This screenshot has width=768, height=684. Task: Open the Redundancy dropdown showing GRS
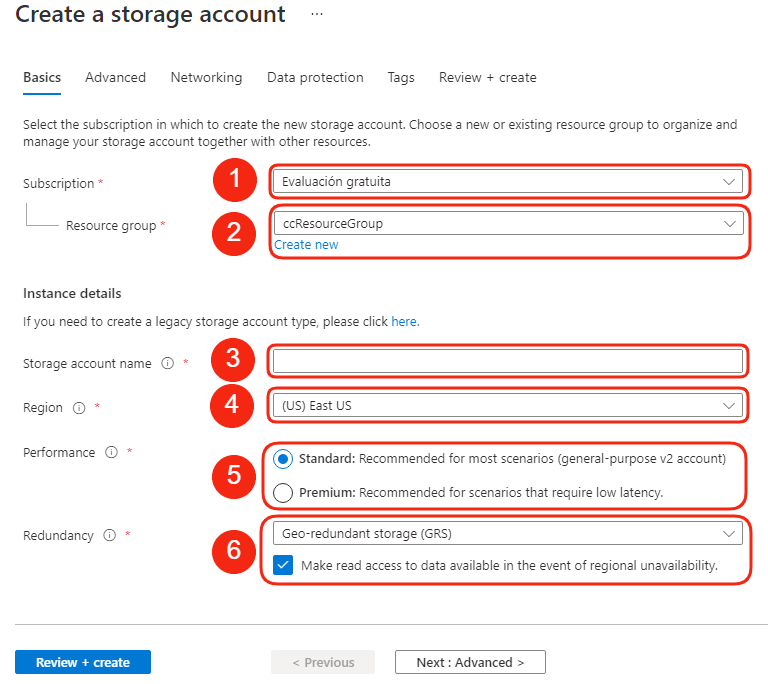point(508,533)
